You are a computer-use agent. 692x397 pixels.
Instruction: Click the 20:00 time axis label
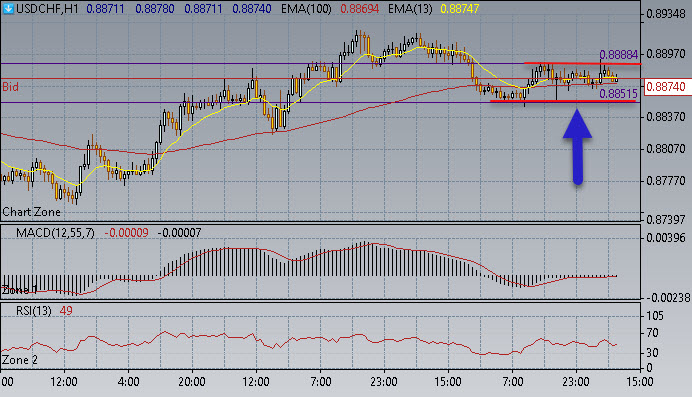point(192,382)
